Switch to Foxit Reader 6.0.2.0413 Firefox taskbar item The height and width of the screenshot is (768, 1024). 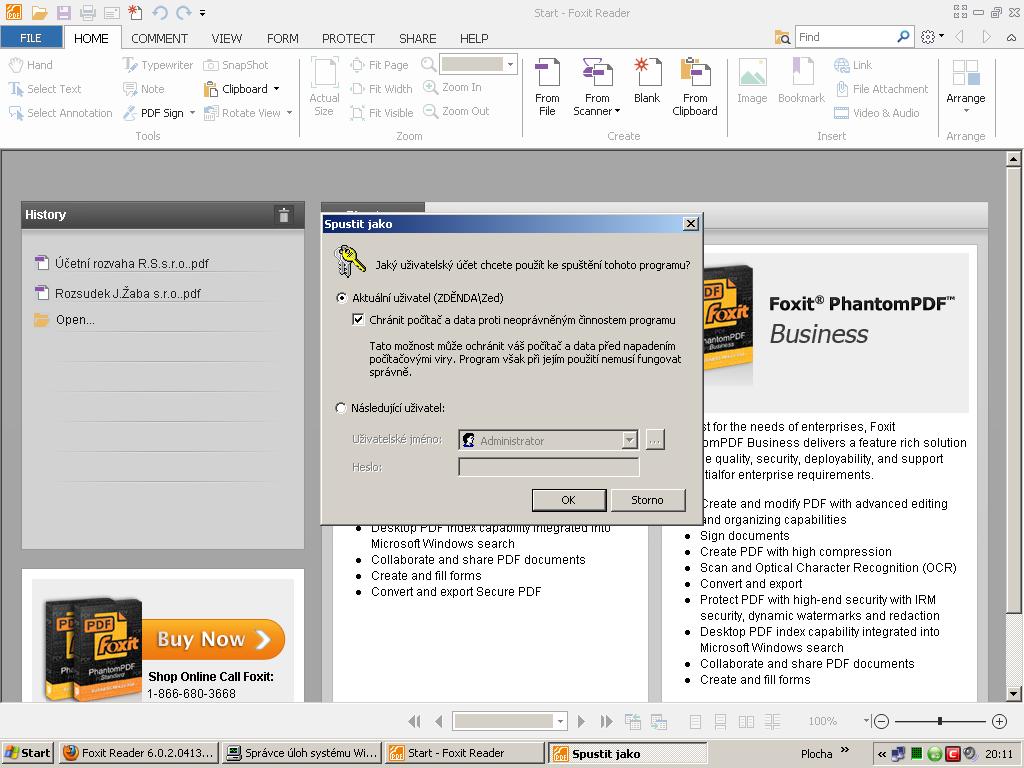(139, 753)
